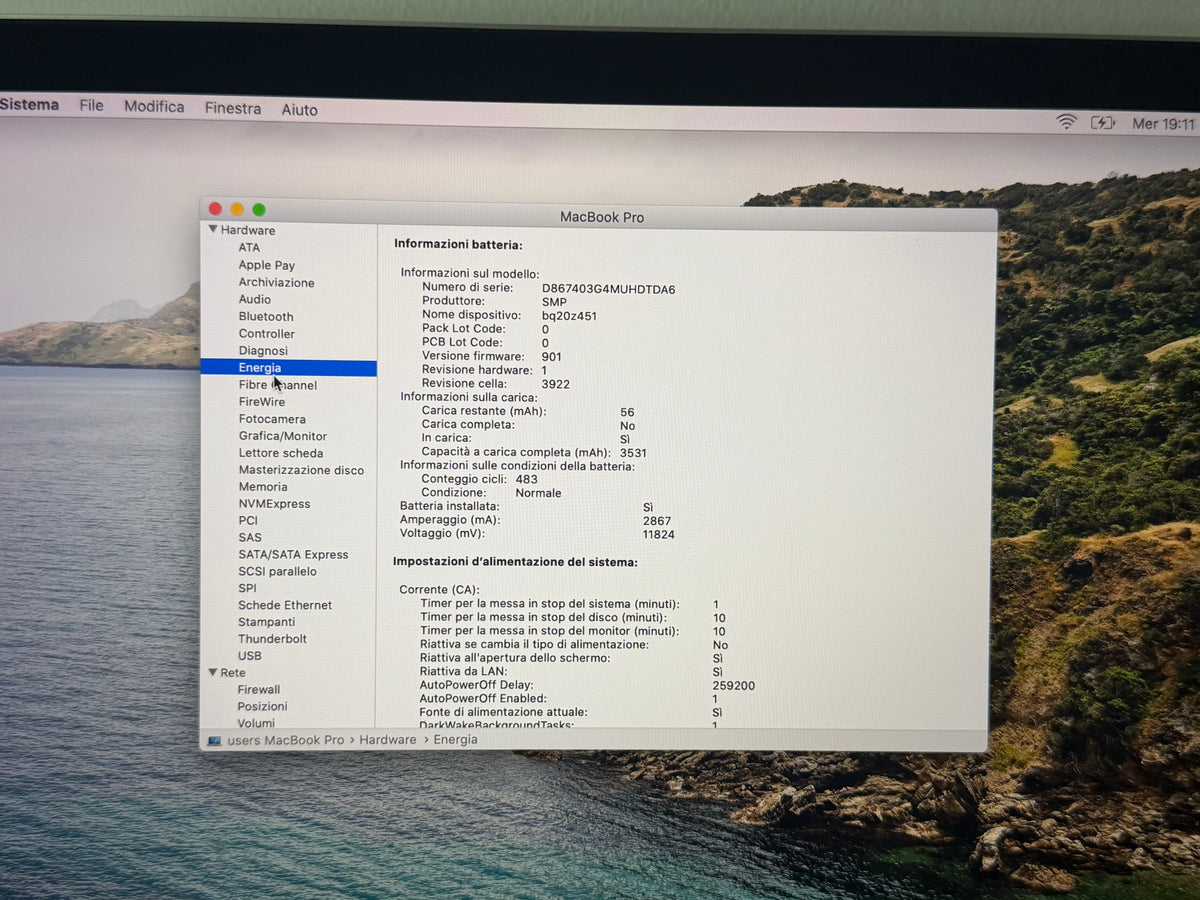Collapse the Hardware section triangle
The image size is (1200, 900).
(x=213, y=230)
